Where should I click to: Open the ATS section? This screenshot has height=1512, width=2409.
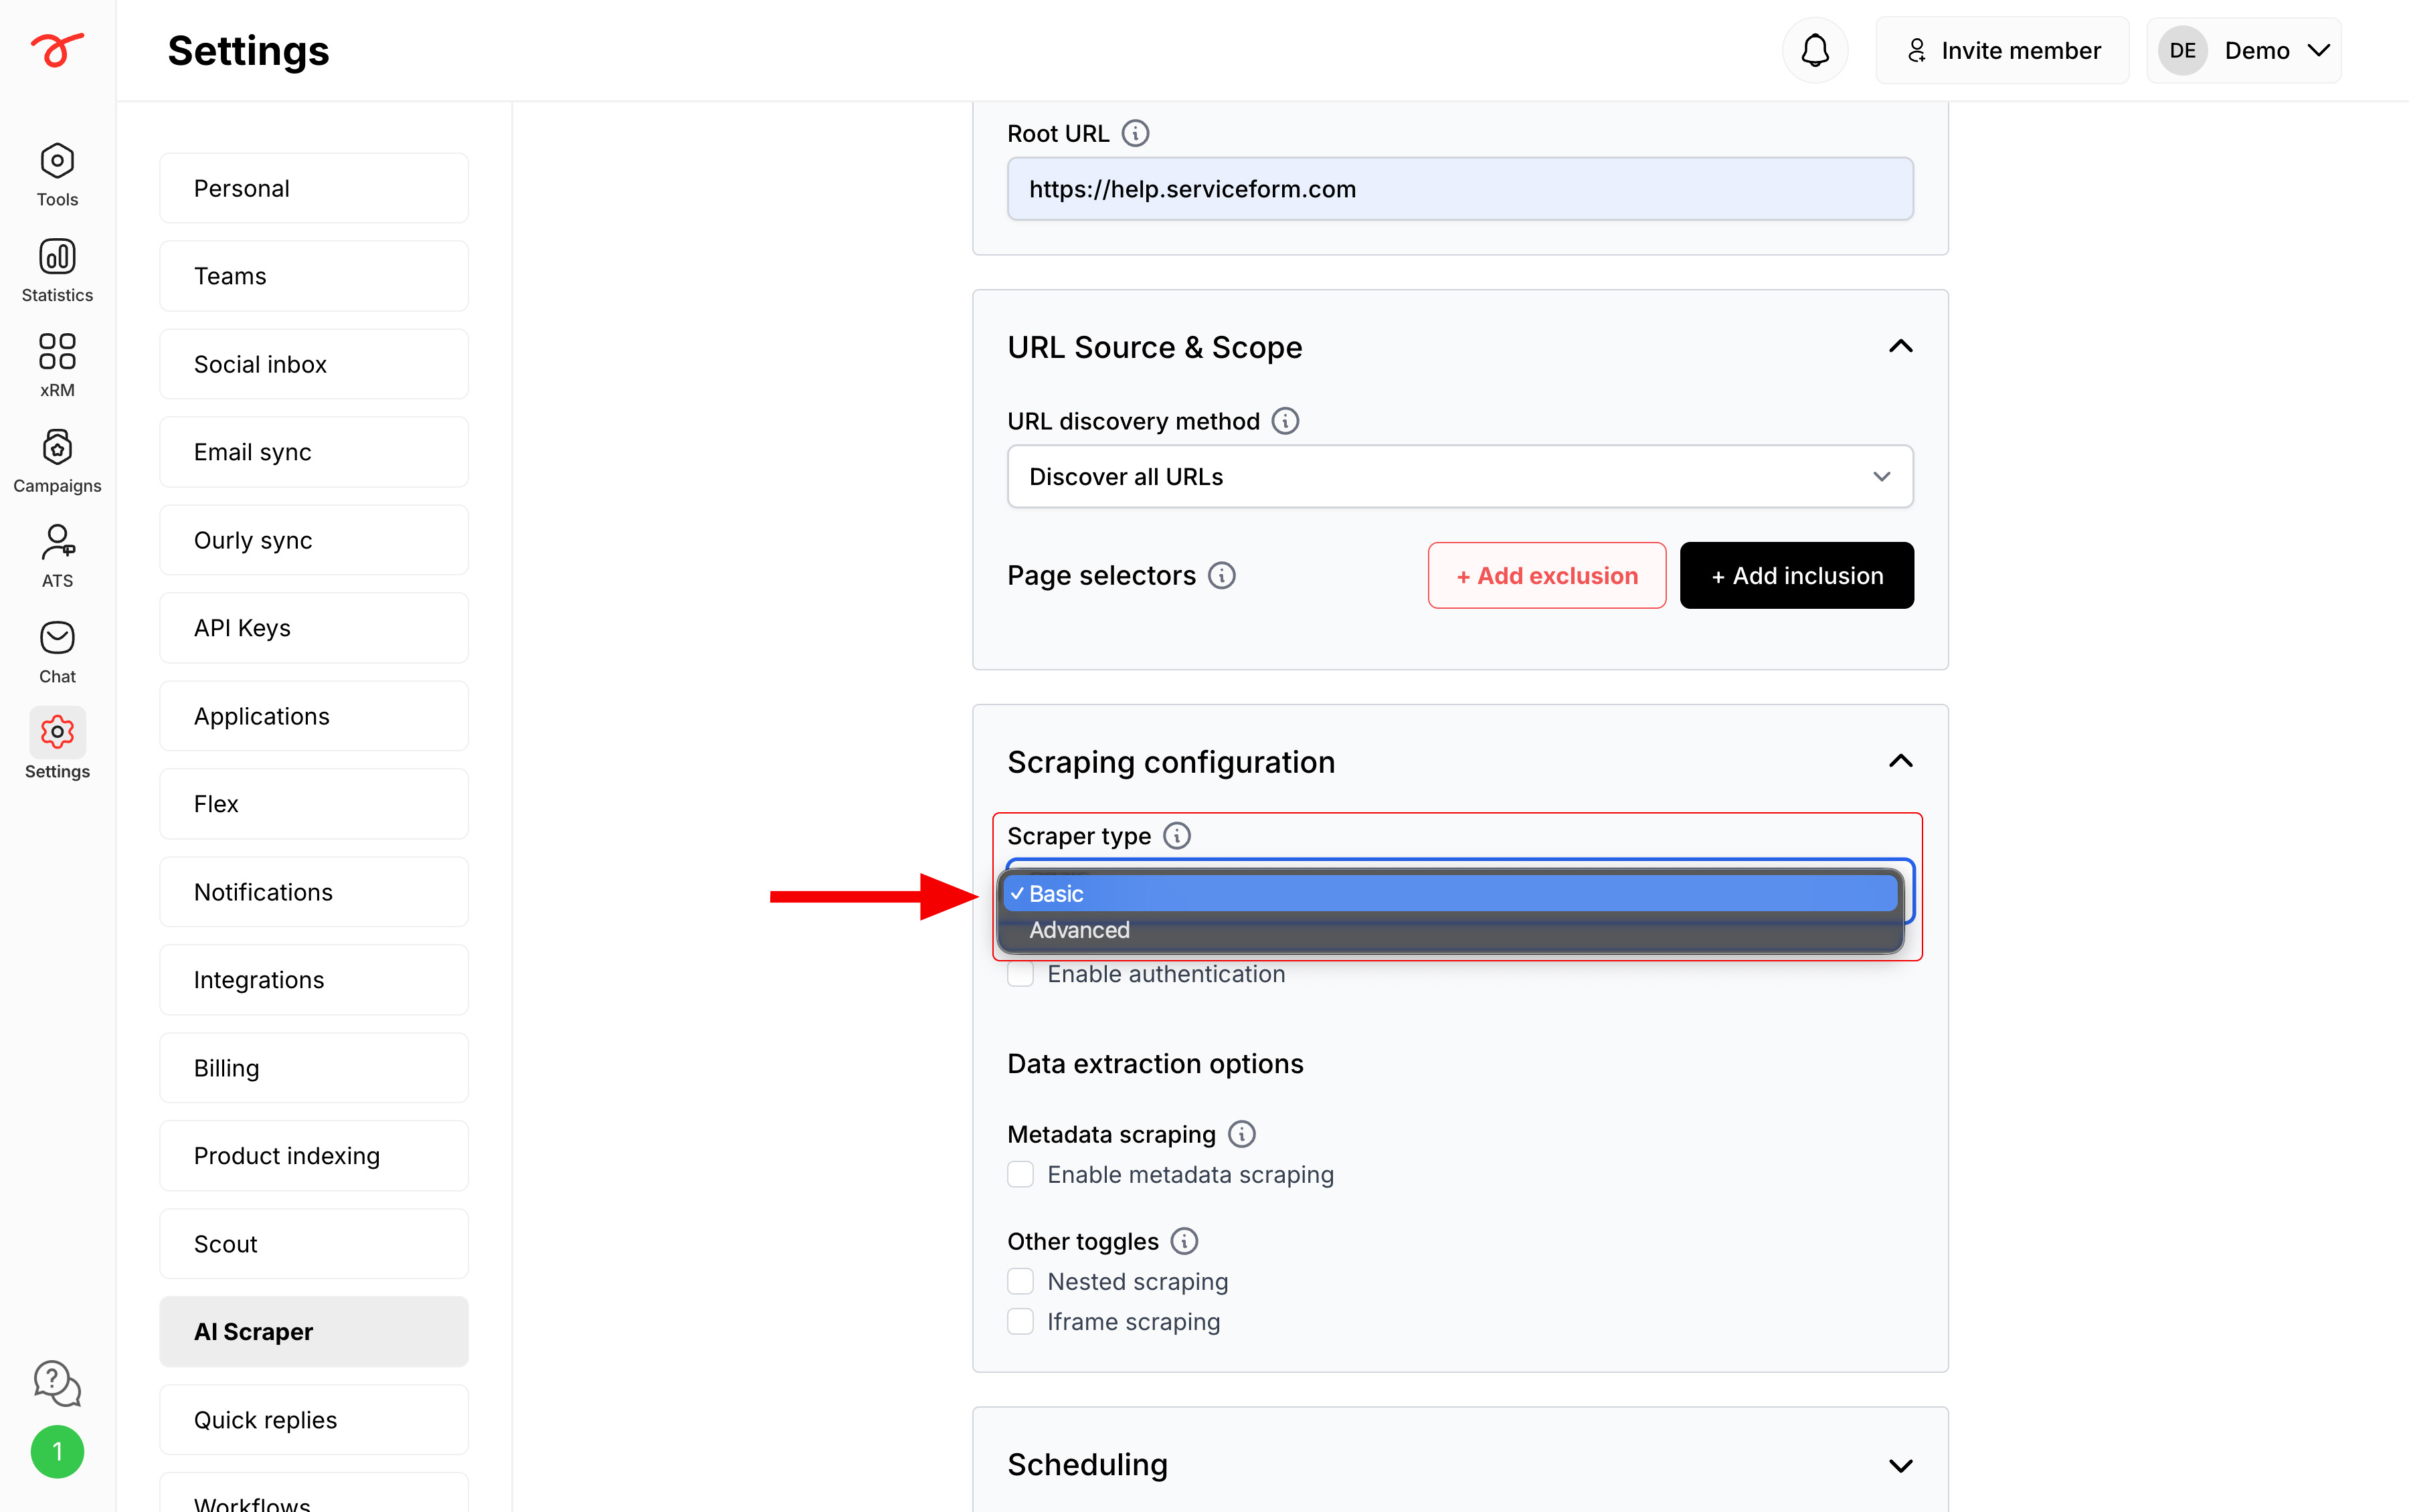point(57,556)
